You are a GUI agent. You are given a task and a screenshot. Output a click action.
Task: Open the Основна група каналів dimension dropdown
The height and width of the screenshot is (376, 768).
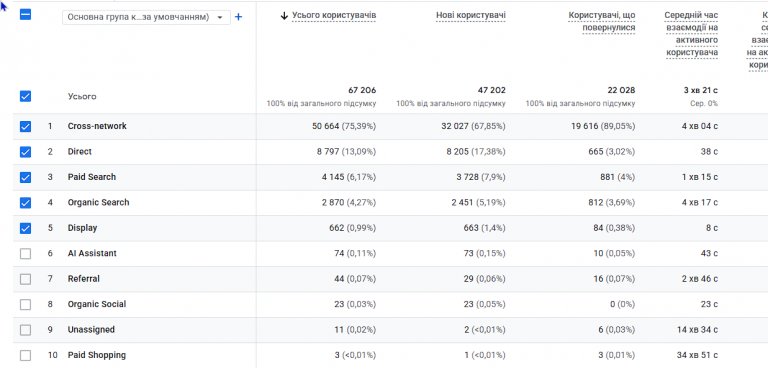[146, 17]
